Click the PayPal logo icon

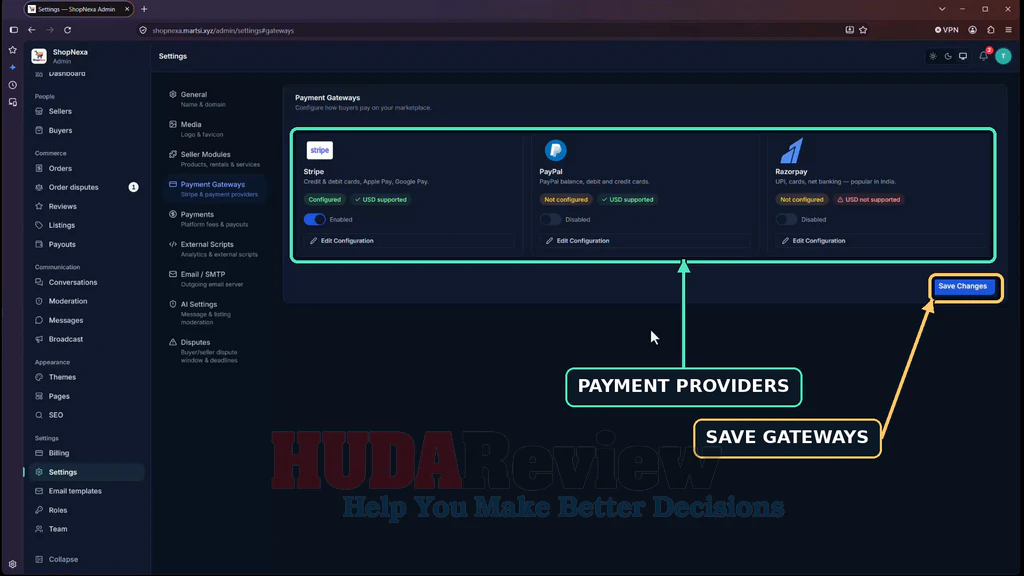coord(555,150)
